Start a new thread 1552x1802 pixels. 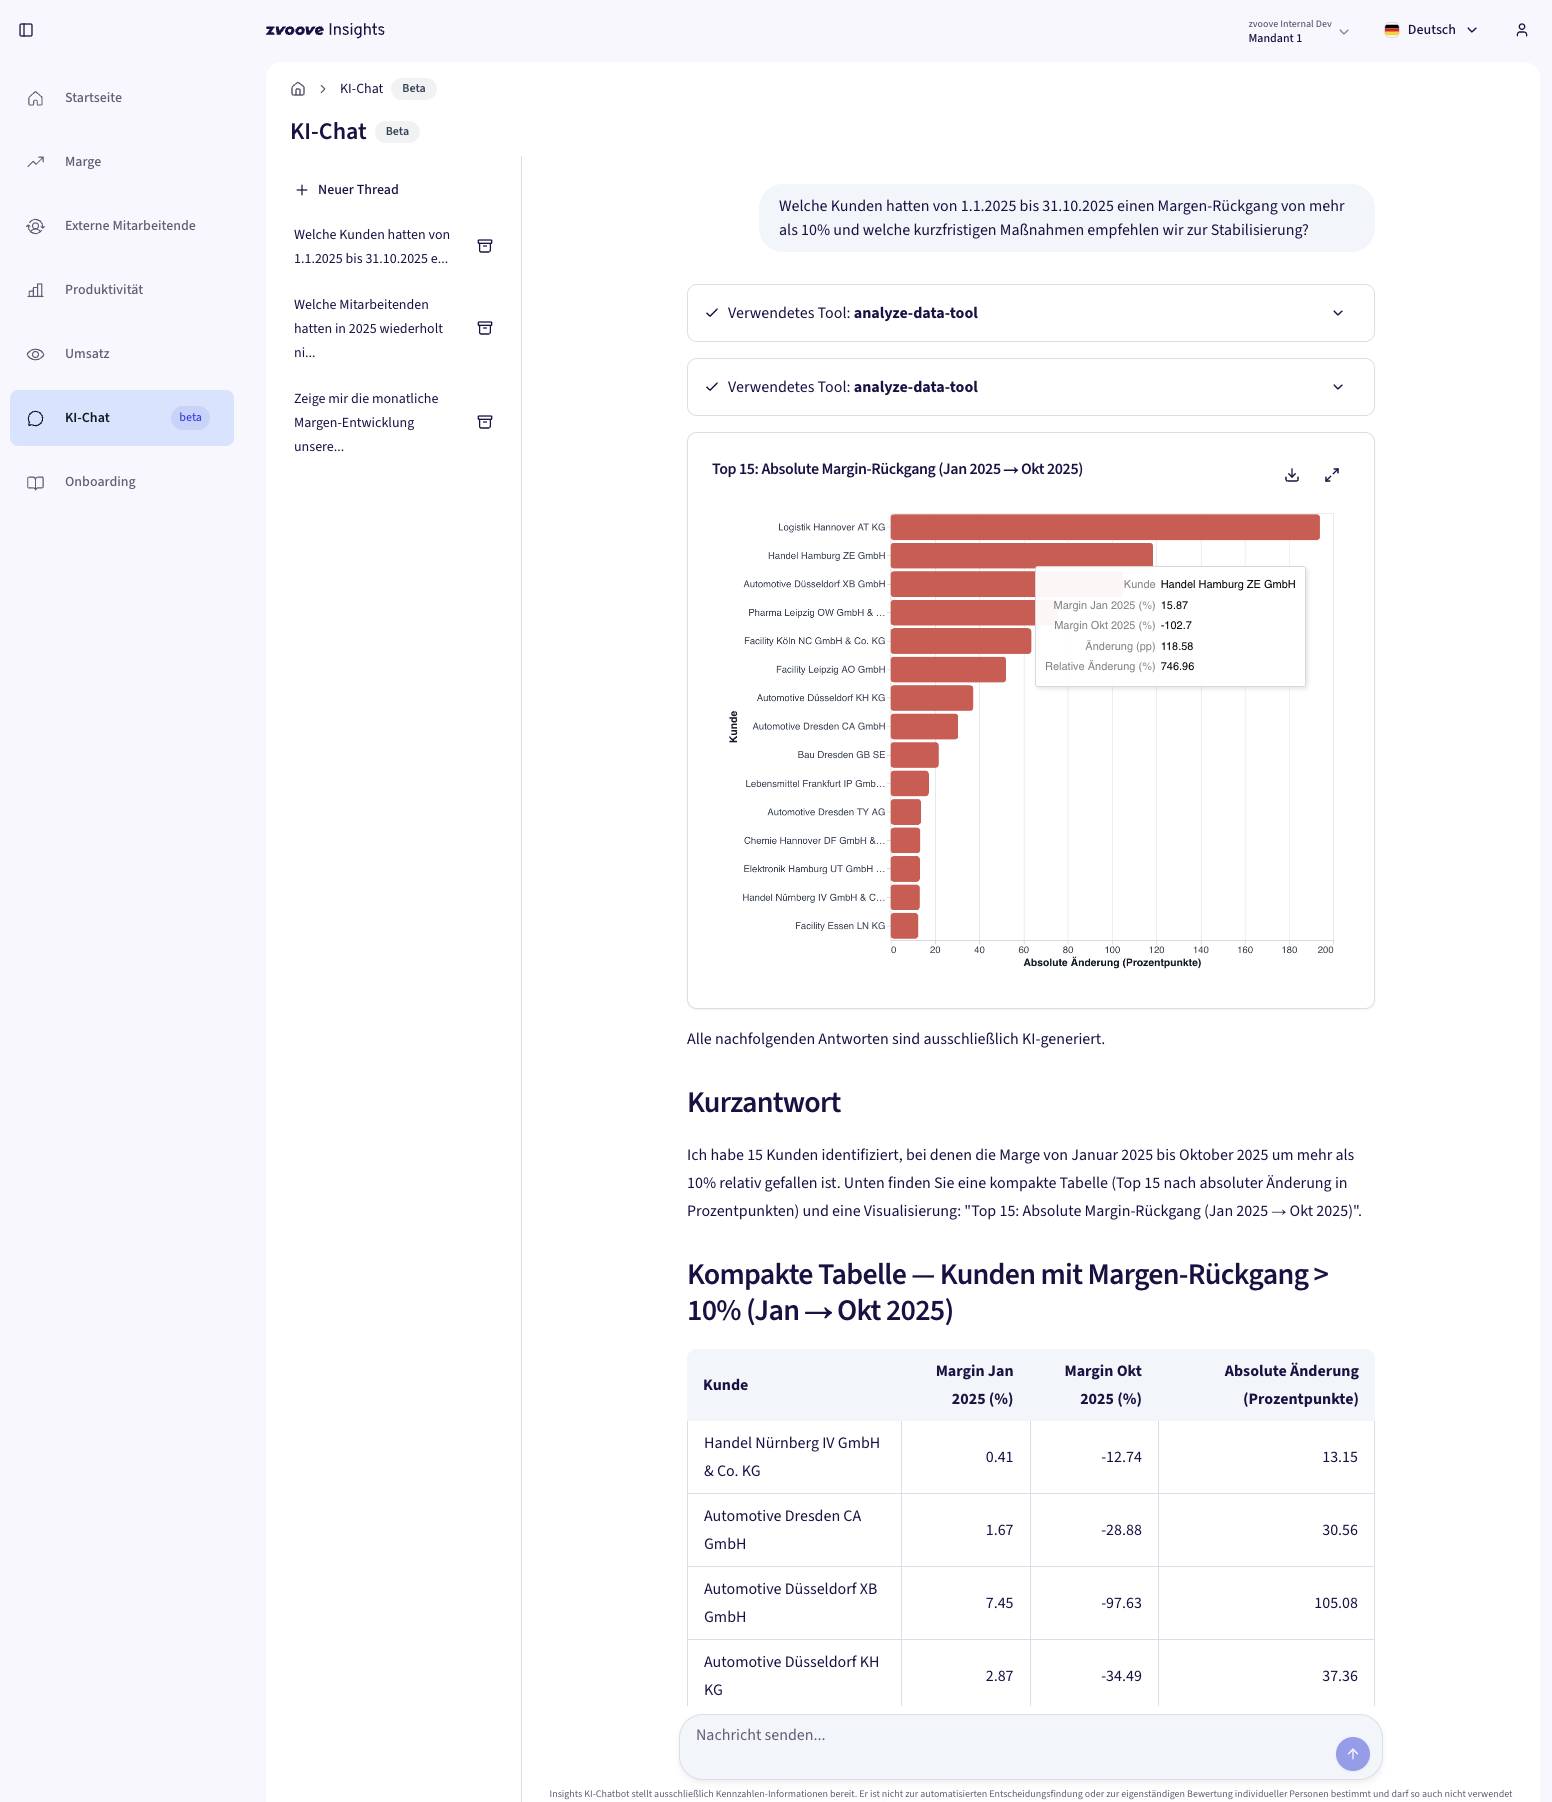347,190
